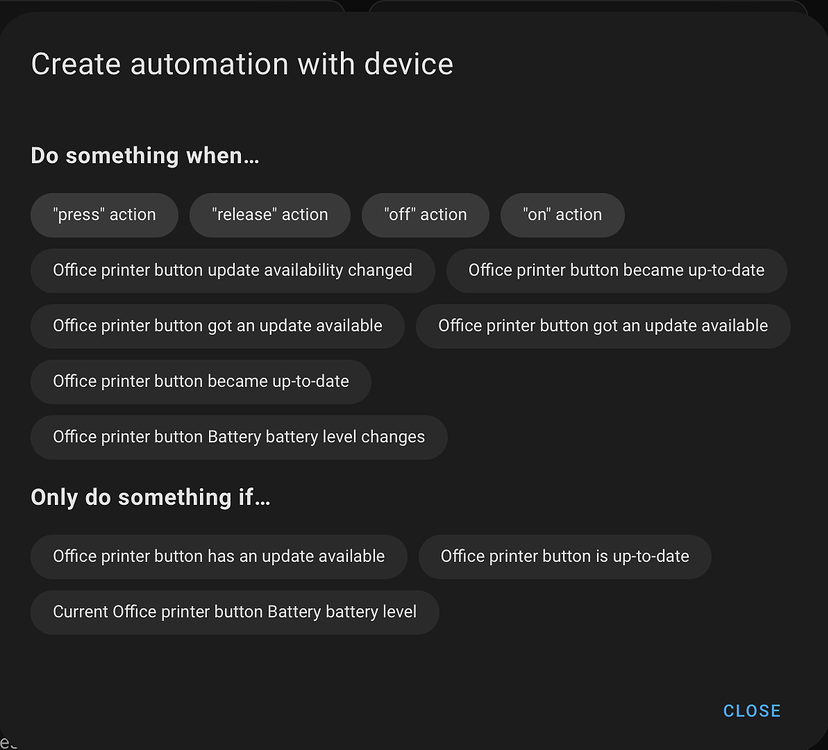
Task: Create automation from the "press" action
Action: [x=104, y=214]
